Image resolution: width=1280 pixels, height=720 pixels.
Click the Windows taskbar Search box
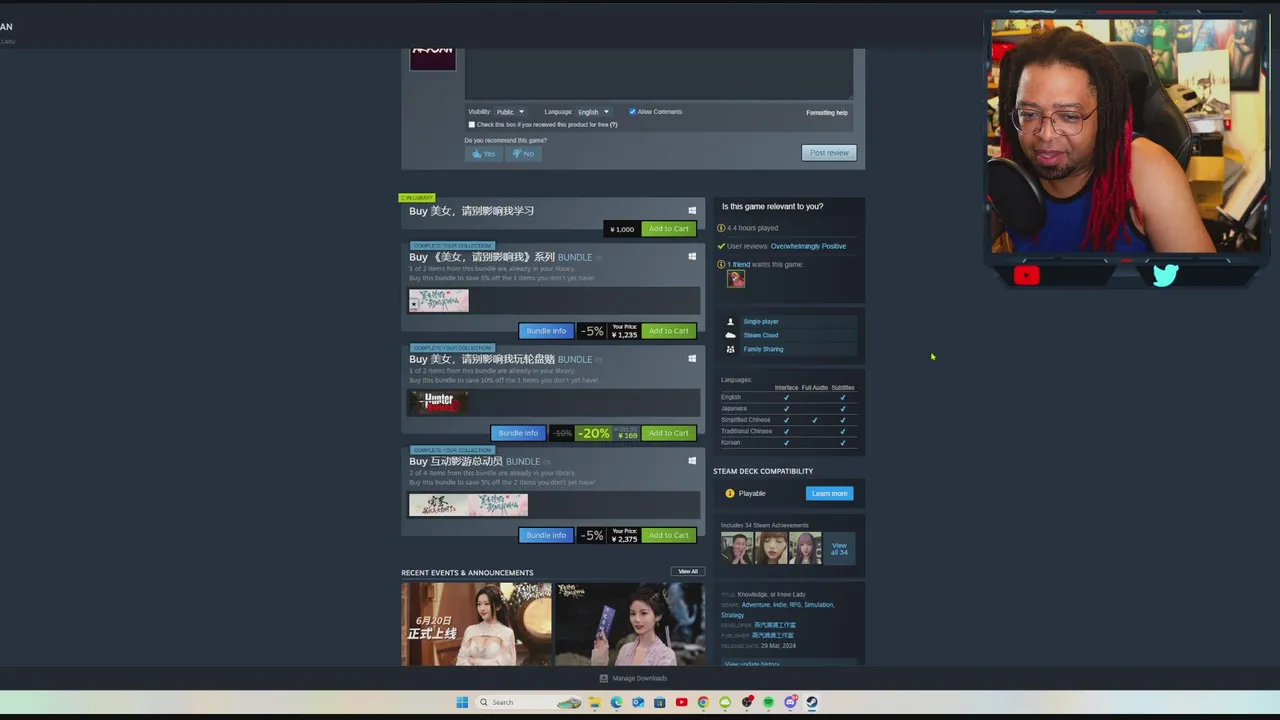[x=527, y=702]
